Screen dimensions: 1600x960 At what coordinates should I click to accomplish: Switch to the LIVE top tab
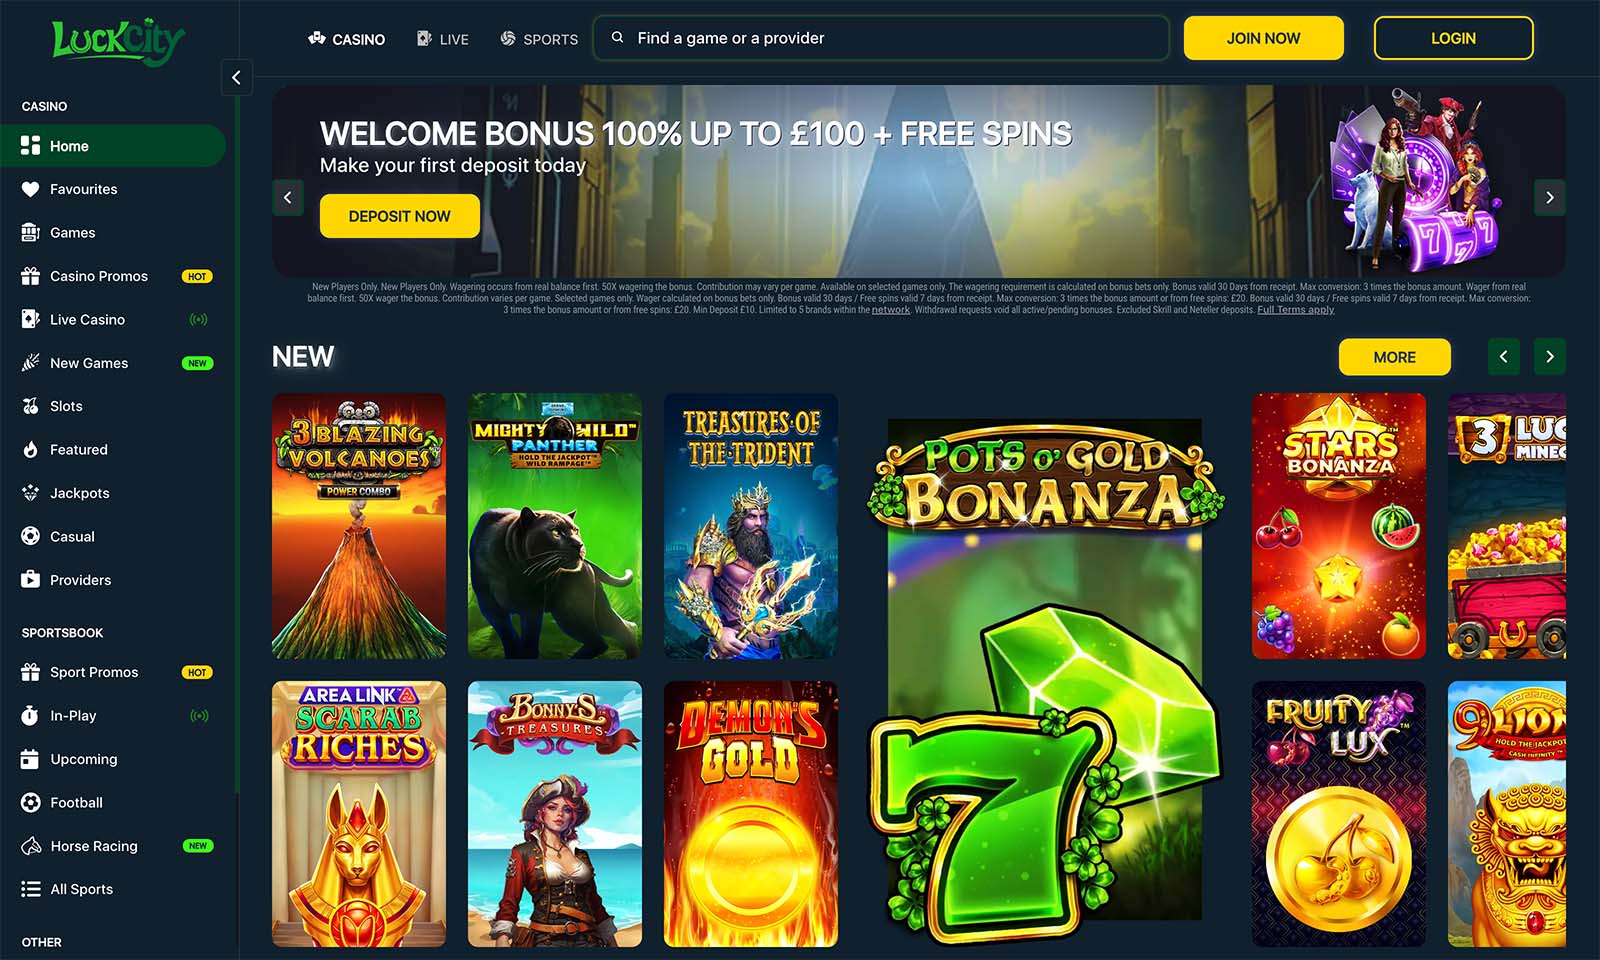click(443, 39)
